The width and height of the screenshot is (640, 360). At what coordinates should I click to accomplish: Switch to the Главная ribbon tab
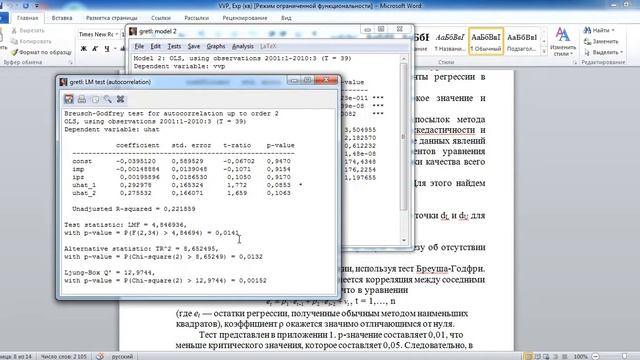click(27, 18)
